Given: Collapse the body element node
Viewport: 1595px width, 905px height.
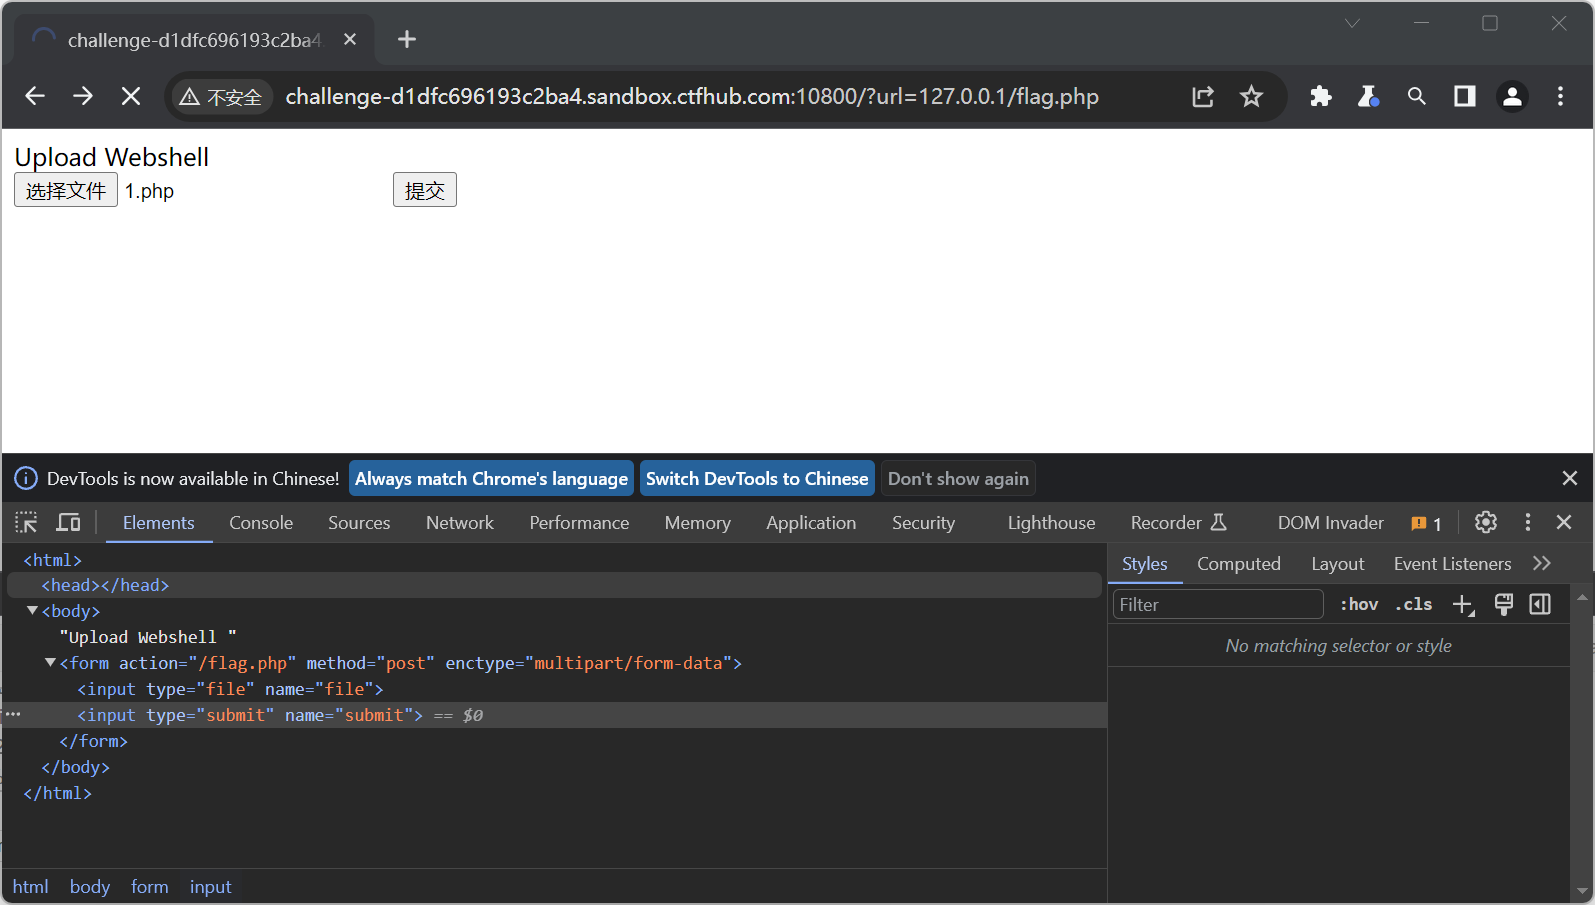Looking at the screenshot, I should tap(33, 611).
